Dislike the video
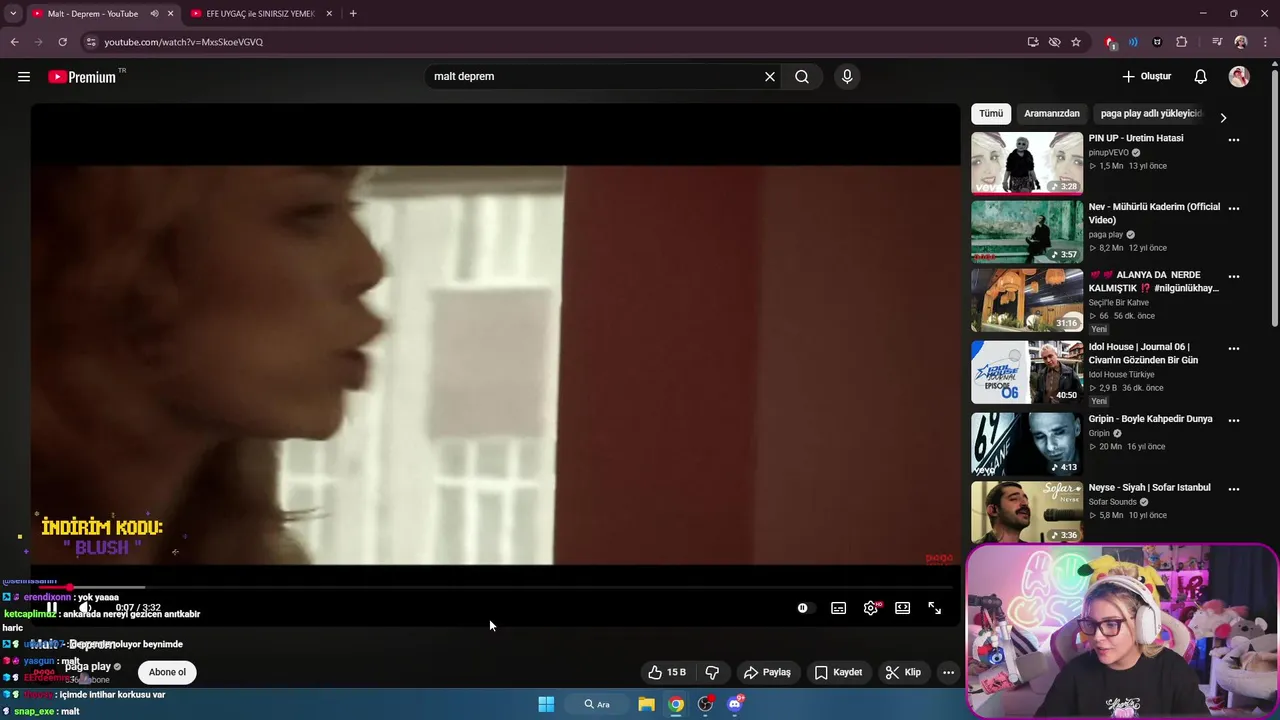 (713, 672)
